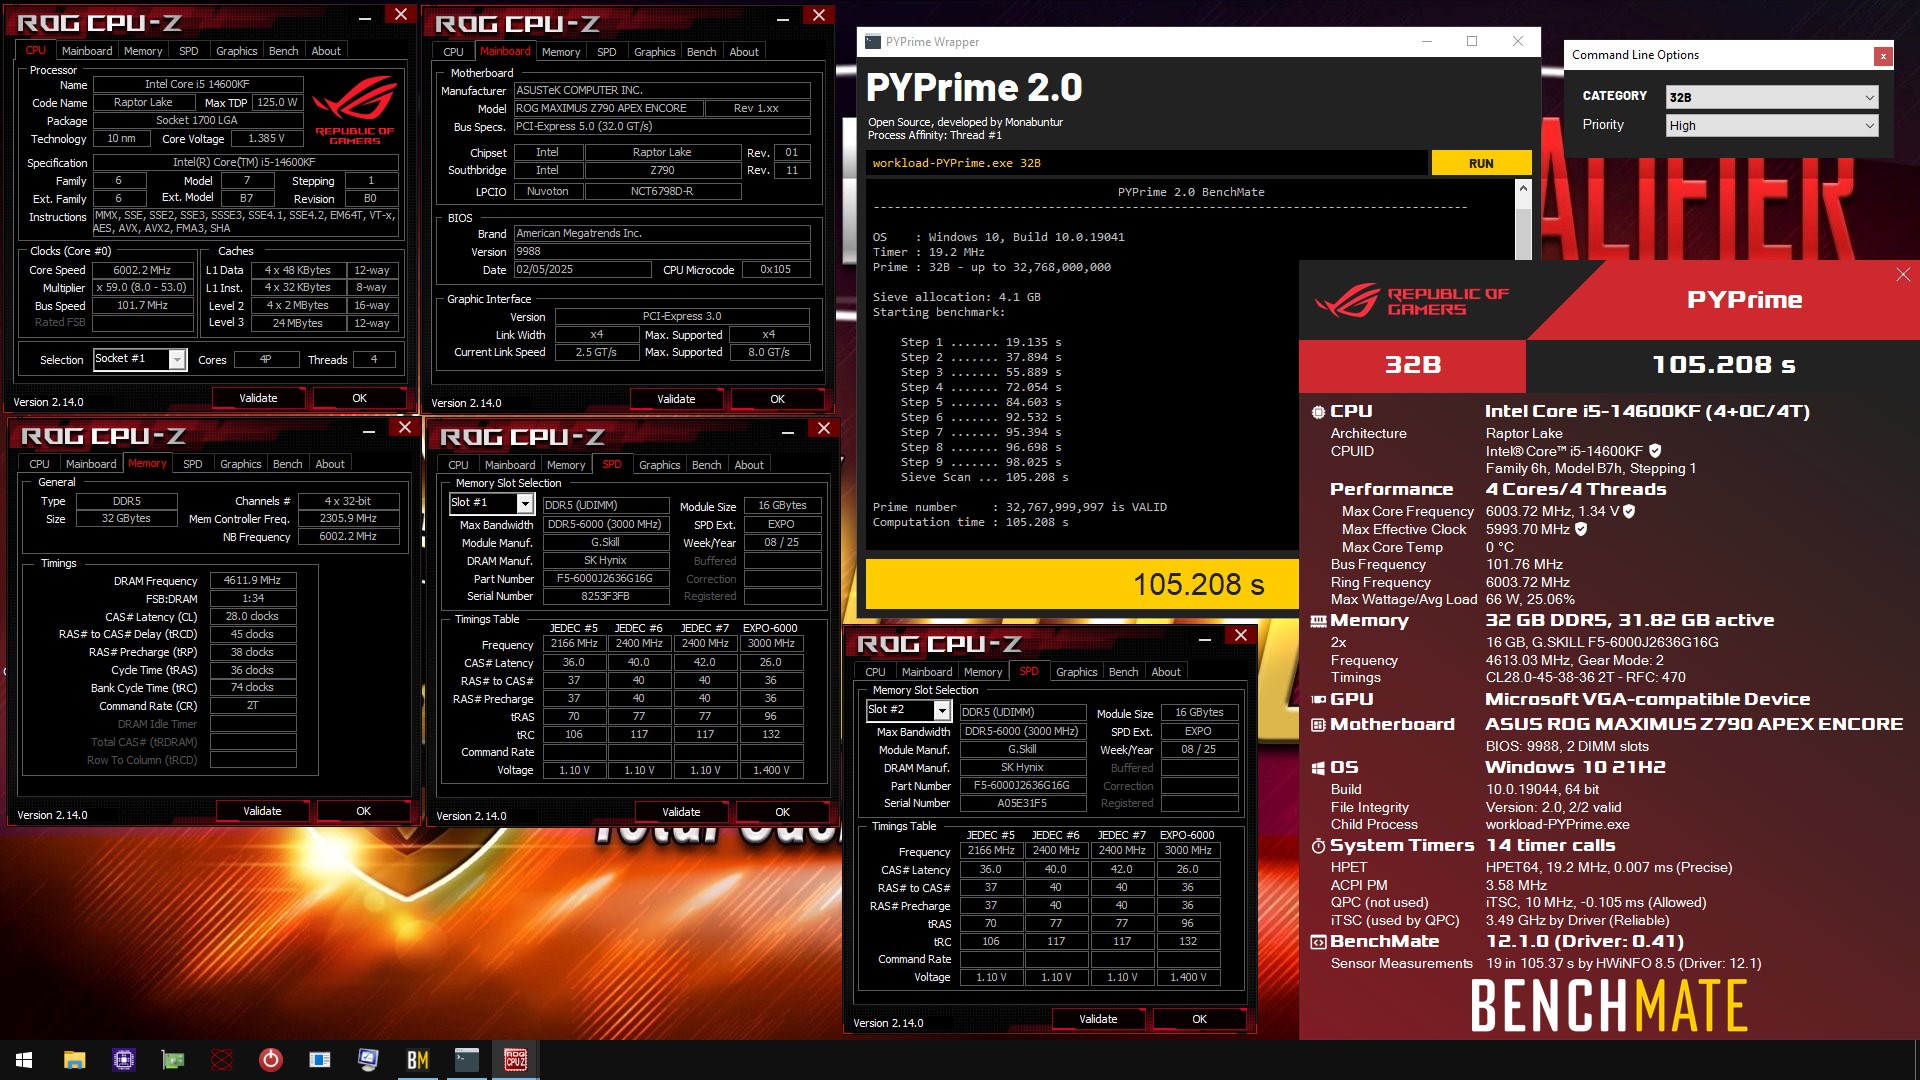Click the BenchMate section icon near version
Viewport: 1920px width, 1080px height.
(x=1318, y=942)
